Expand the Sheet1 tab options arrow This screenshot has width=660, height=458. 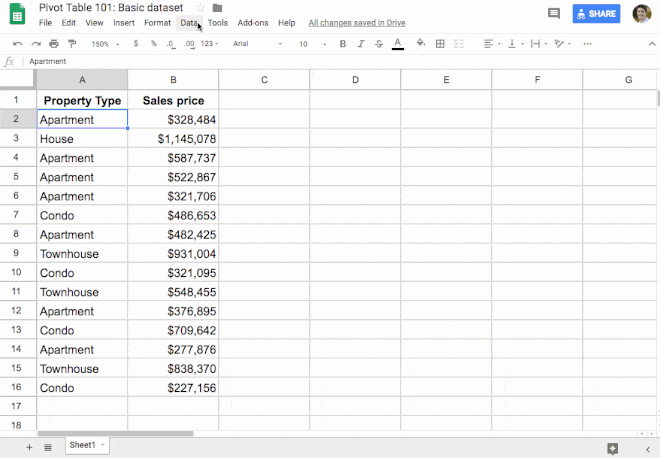(103, 445)
